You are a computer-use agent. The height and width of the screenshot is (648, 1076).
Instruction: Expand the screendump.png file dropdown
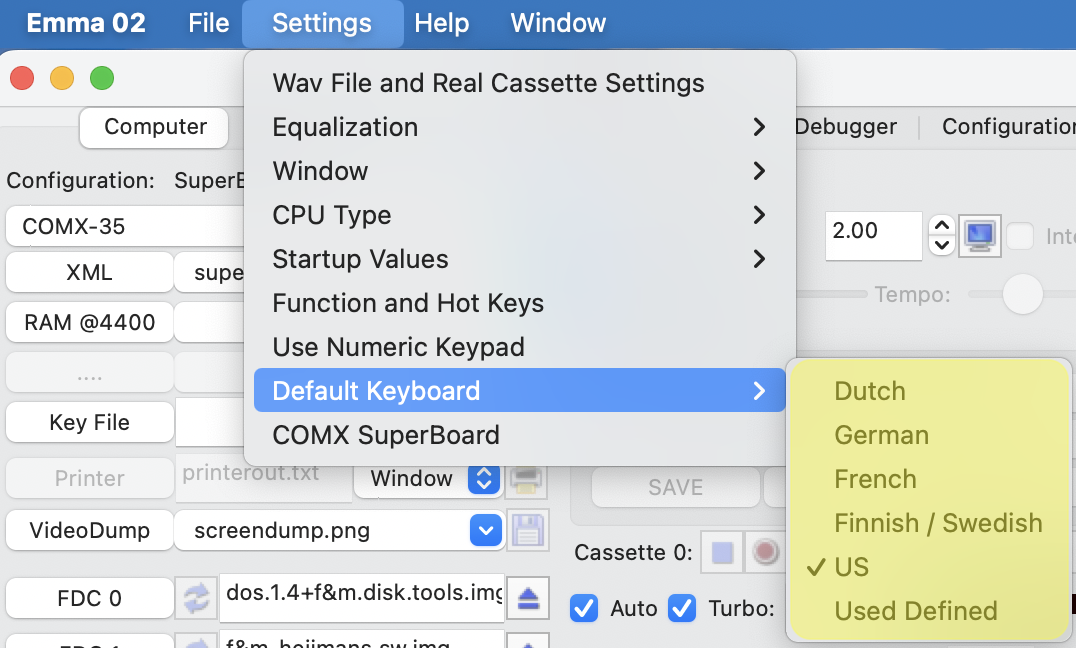(485, 530)
